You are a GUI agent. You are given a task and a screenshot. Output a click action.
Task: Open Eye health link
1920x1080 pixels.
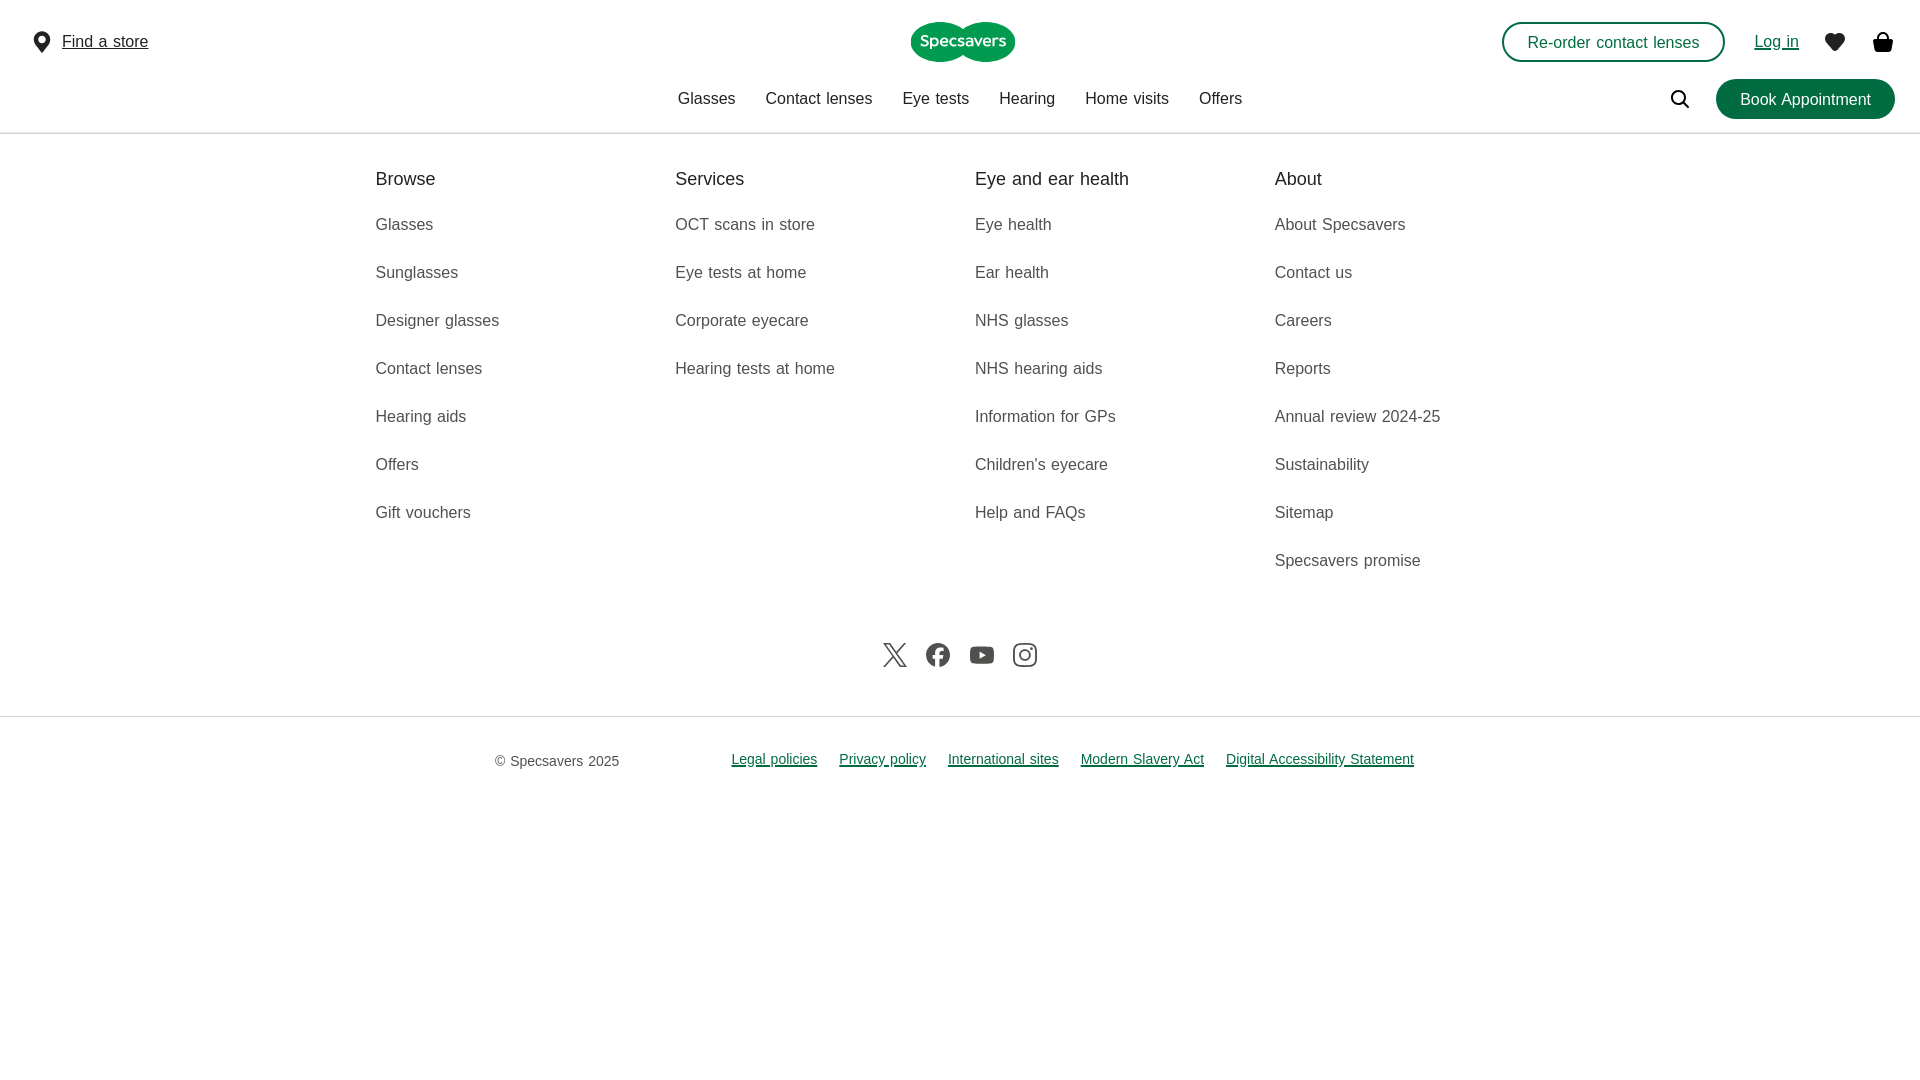click(1012, 225)
